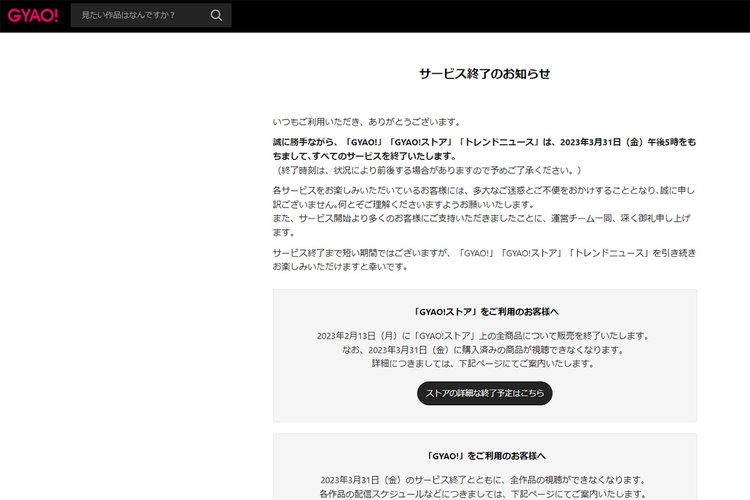Click the 訳ございません。何とぞご理解 line
The width and height of the screenshot is (750, 500).
404,205
